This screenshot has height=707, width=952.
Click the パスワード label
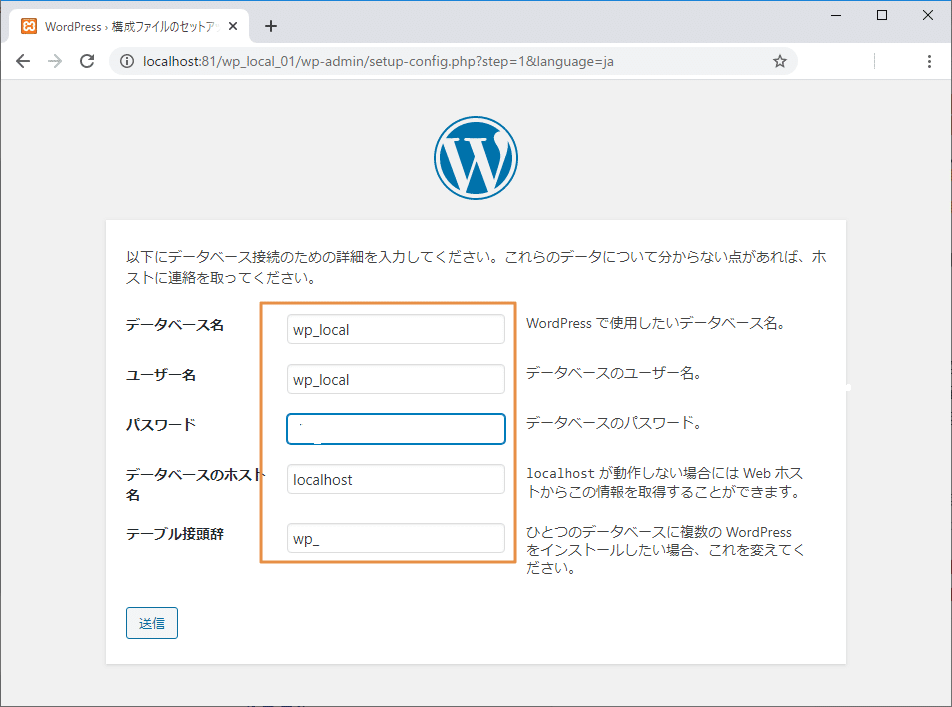(161, 425)
